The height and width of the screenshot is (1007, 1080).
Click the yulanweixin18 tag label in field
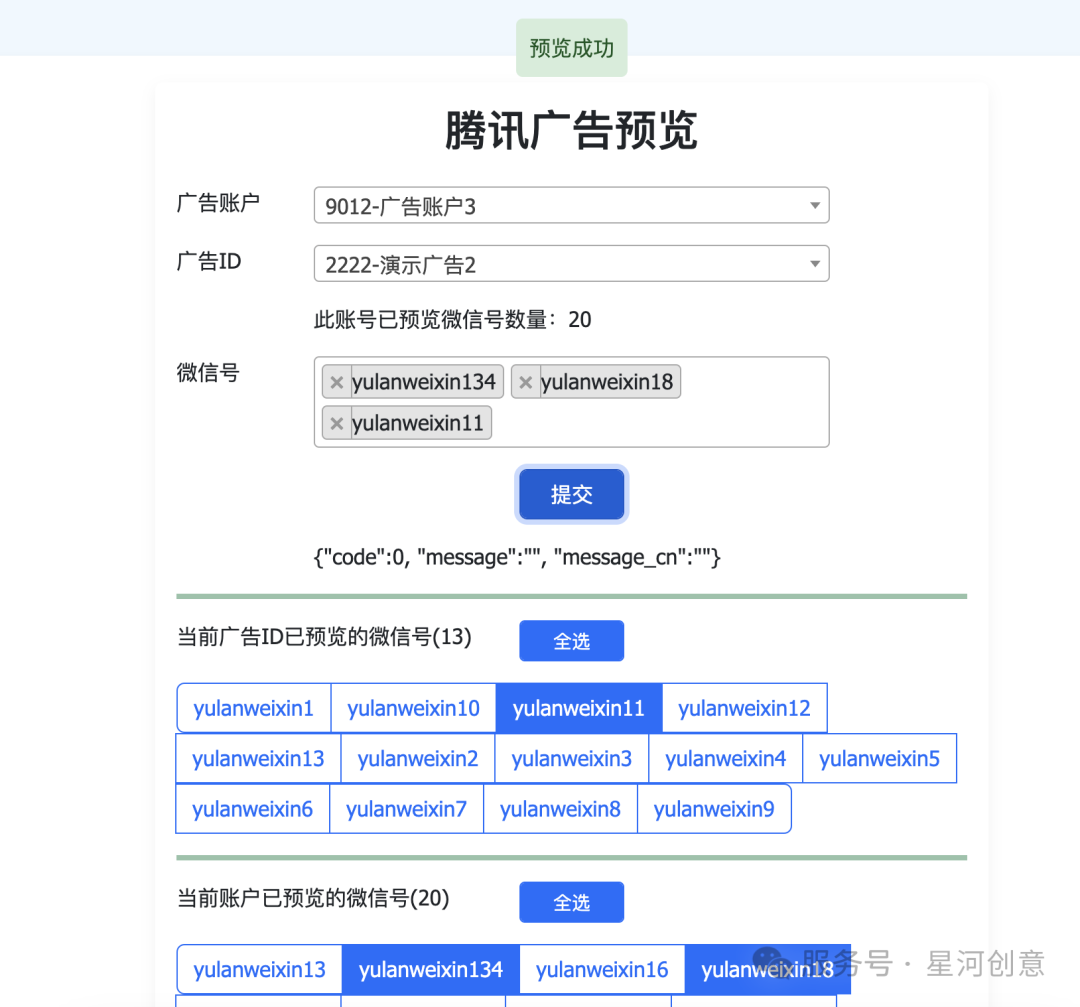607,382
